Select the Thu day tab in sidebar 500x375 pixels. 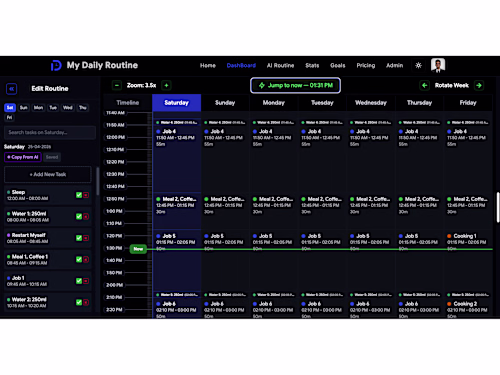[x=83, y=108]
